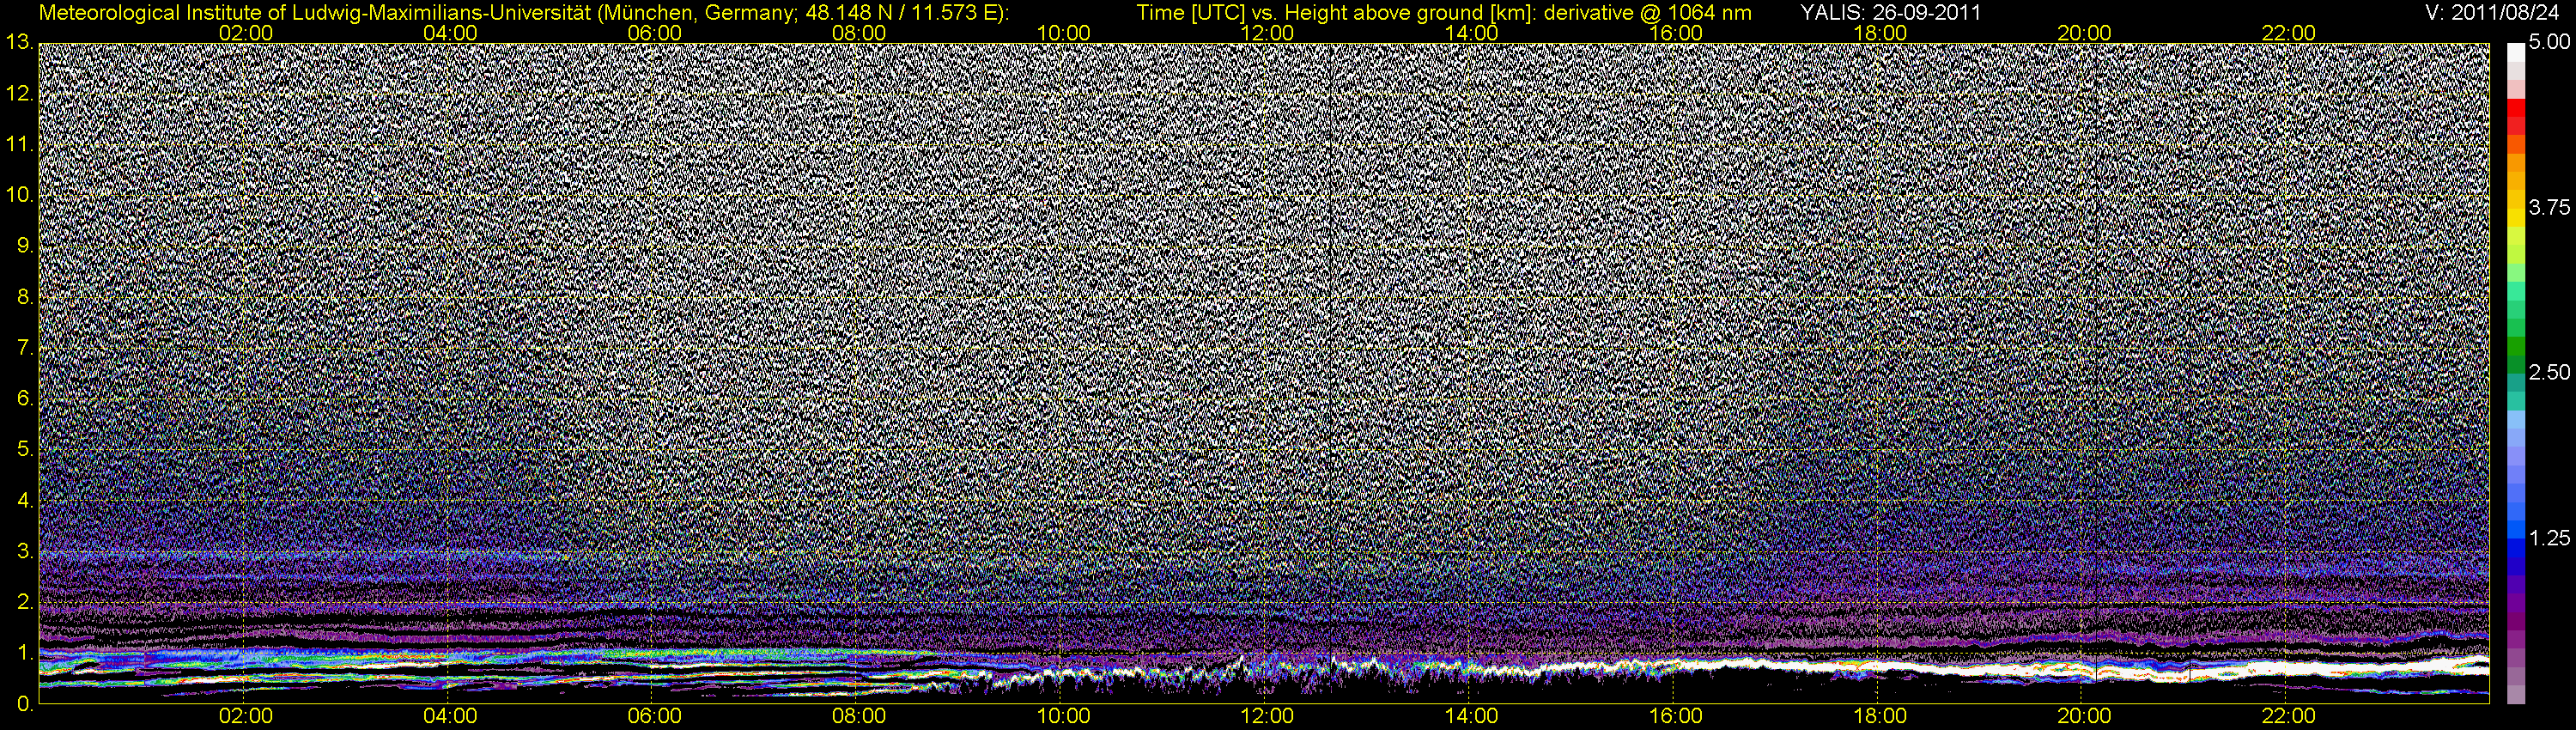Select the "0." height axis label
Screen dimensions: 2576x730
point(24,704)
